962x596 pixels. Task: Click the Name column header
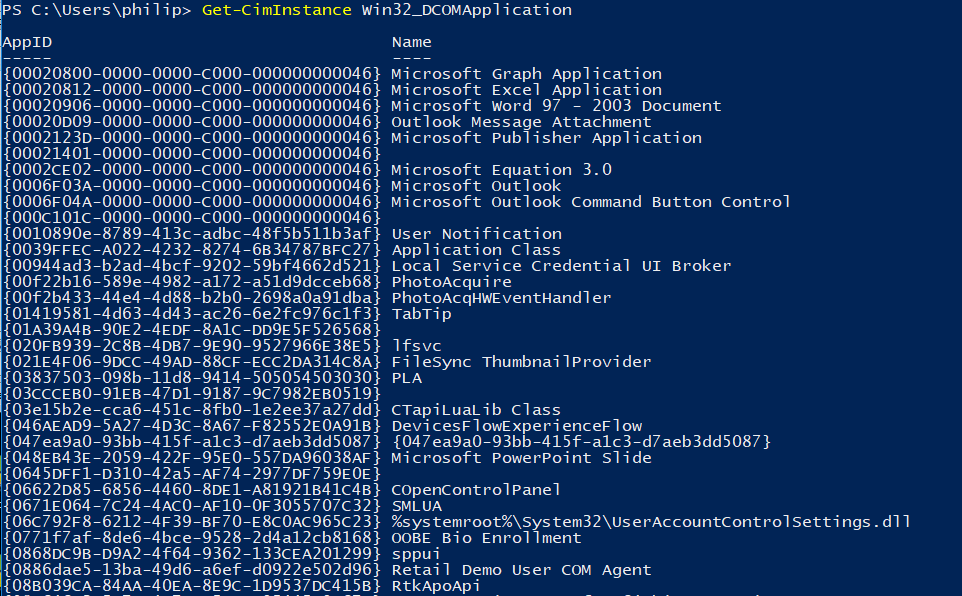pyautogui.click(x=411, y=42)
